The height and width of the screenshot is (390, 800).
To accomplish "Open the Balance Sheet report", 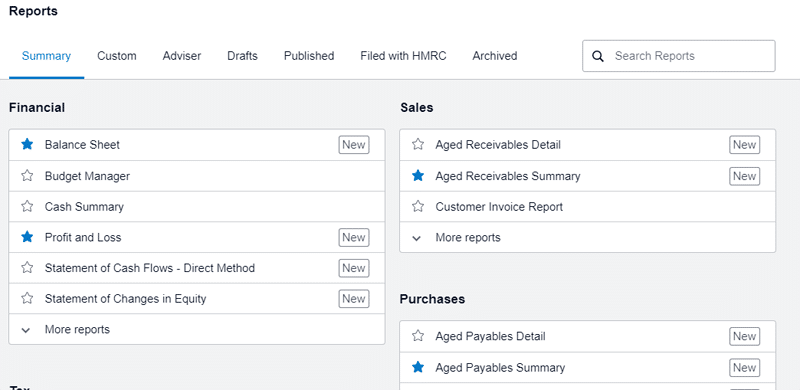I will [82, 144].
